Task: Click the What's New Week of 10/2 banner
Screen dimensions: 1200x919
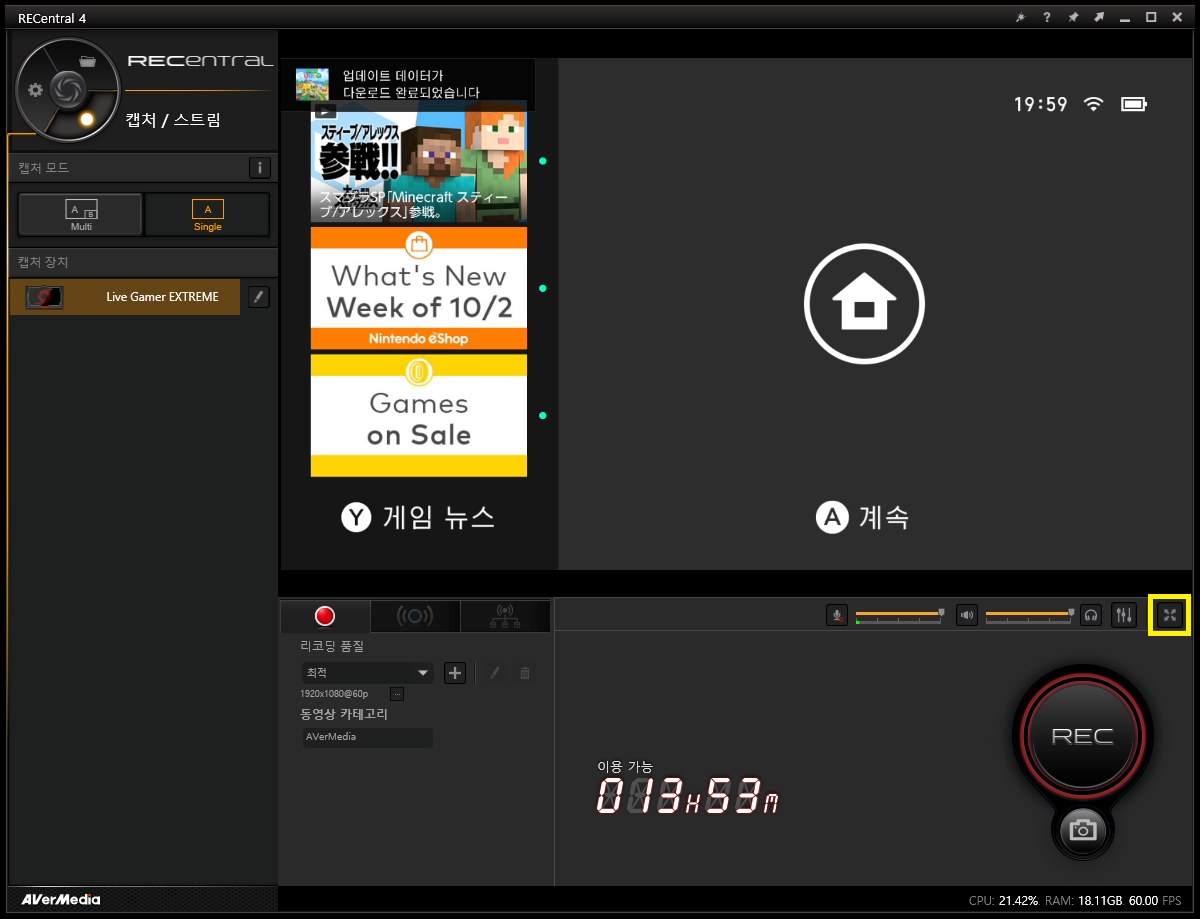Action: 419,288
